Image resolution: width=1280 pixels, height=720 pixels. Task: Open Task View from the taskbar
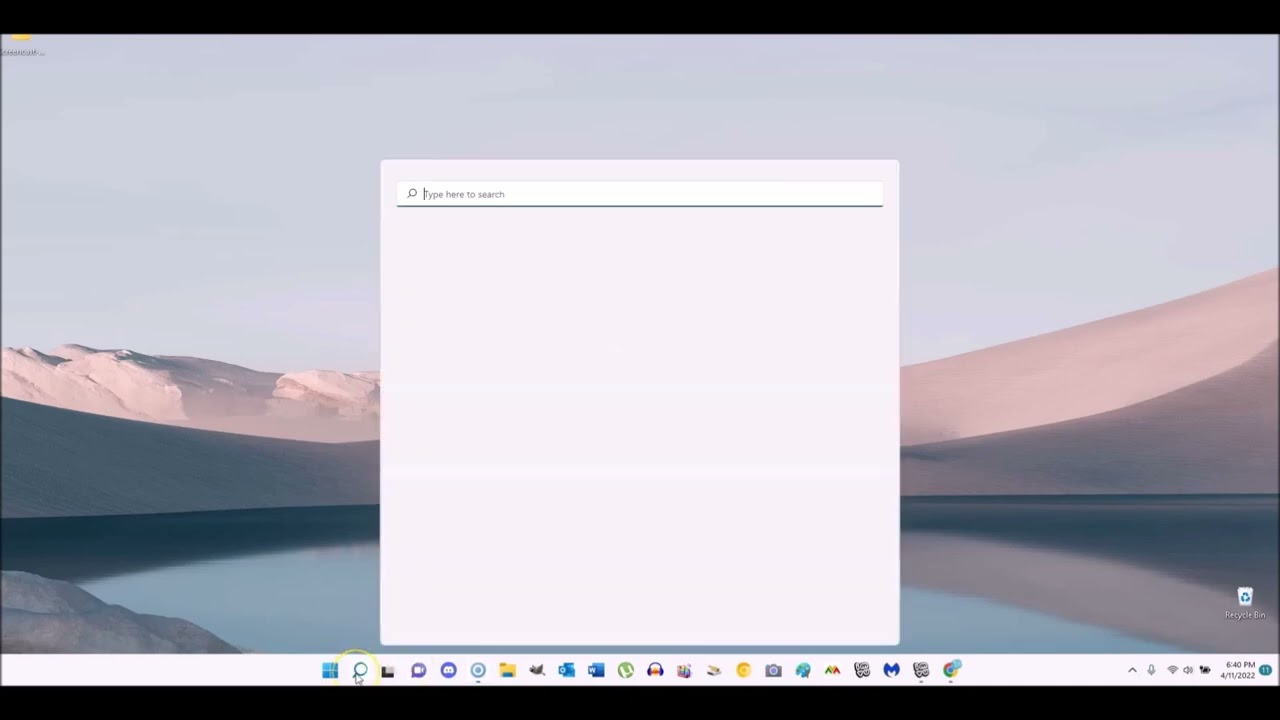388,671
